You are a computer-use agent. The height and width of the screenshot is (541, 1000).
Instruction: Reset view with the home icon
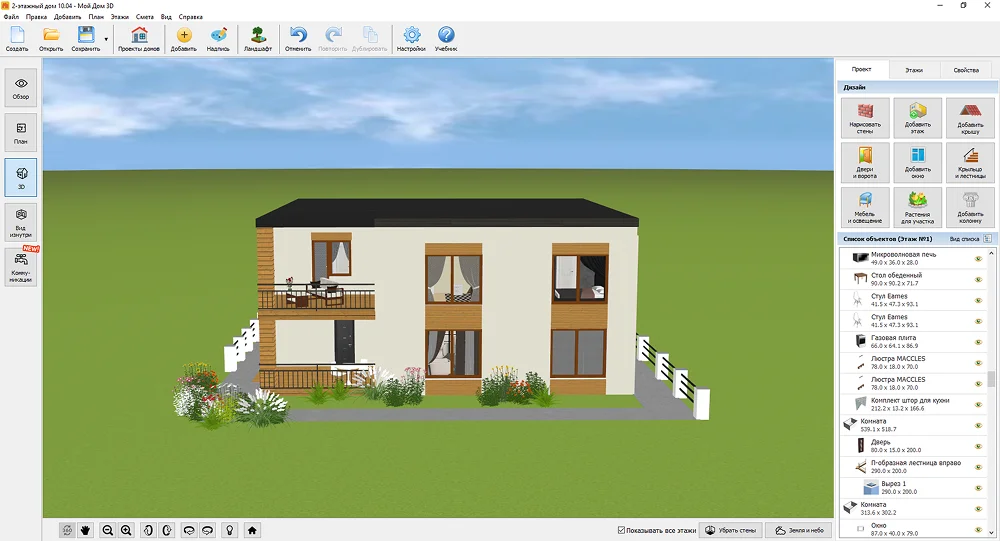(252, 530)
